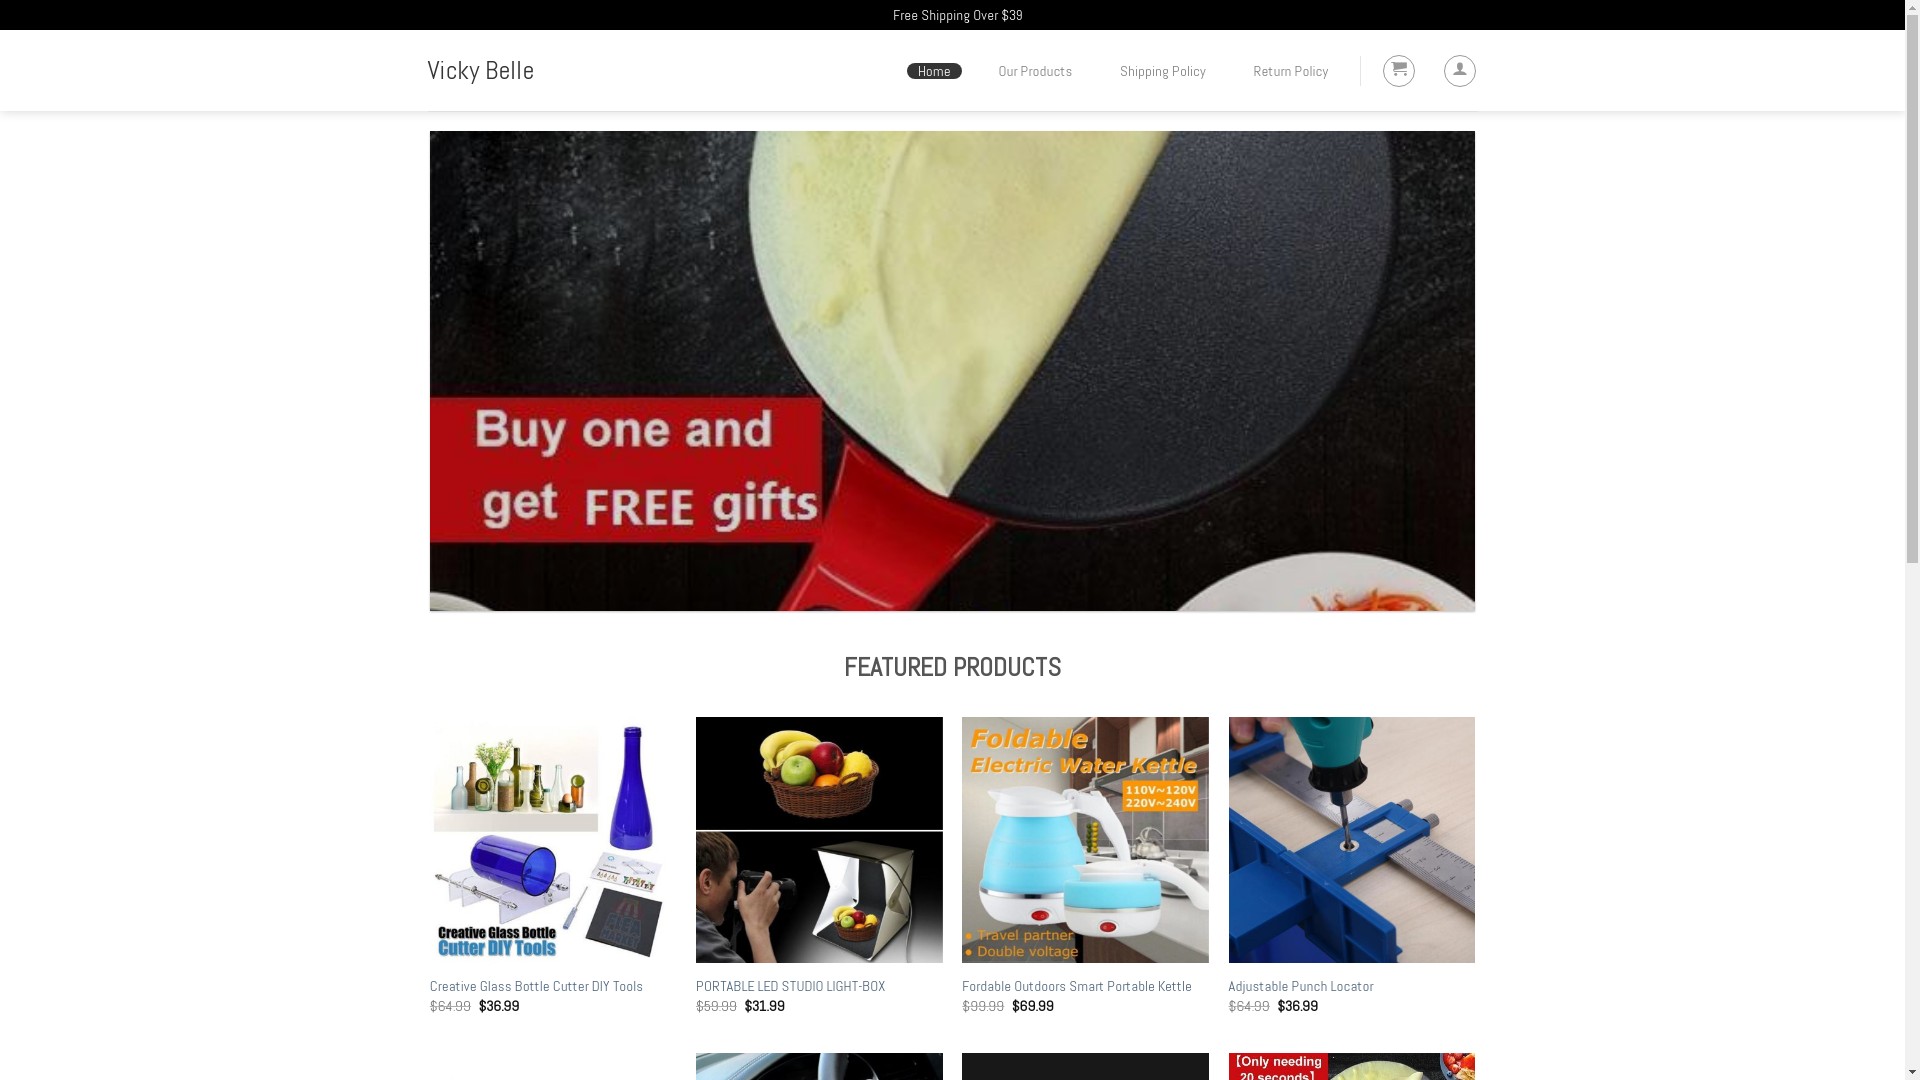1920x1080 pixels.
Task: Select PORTABLE LED STUDIO LIGHT-BOX title
Action: 790,986
